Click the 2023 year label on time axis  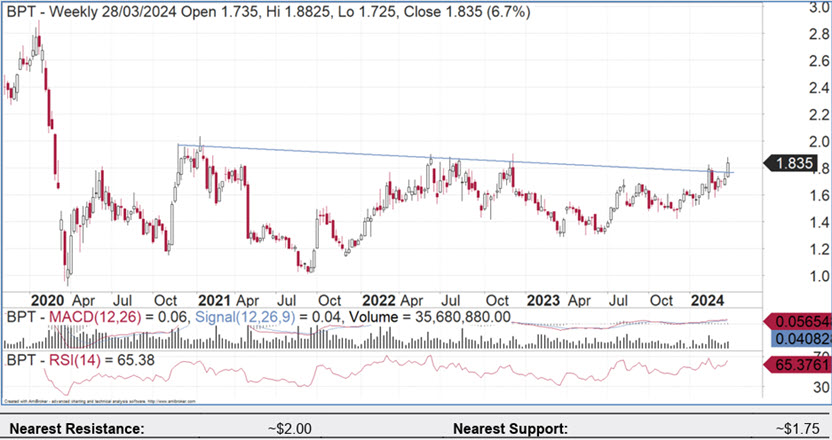tap(543, 300)
